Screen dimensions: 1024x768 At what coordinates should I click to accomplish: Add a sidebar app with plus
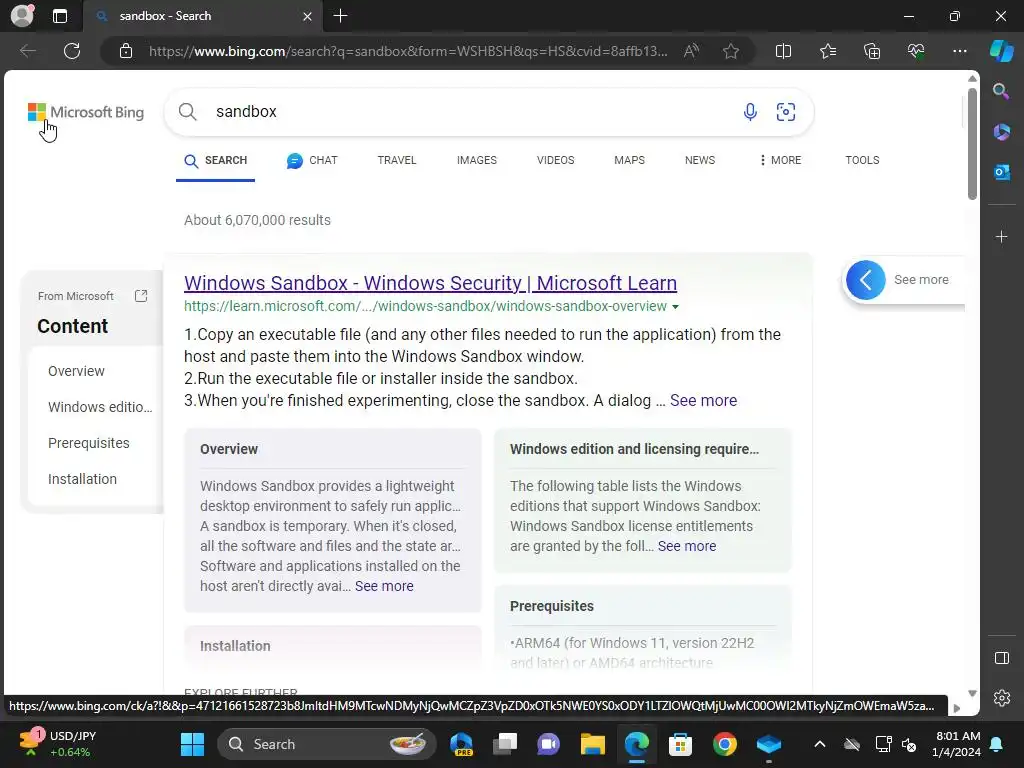[1001, 236]
